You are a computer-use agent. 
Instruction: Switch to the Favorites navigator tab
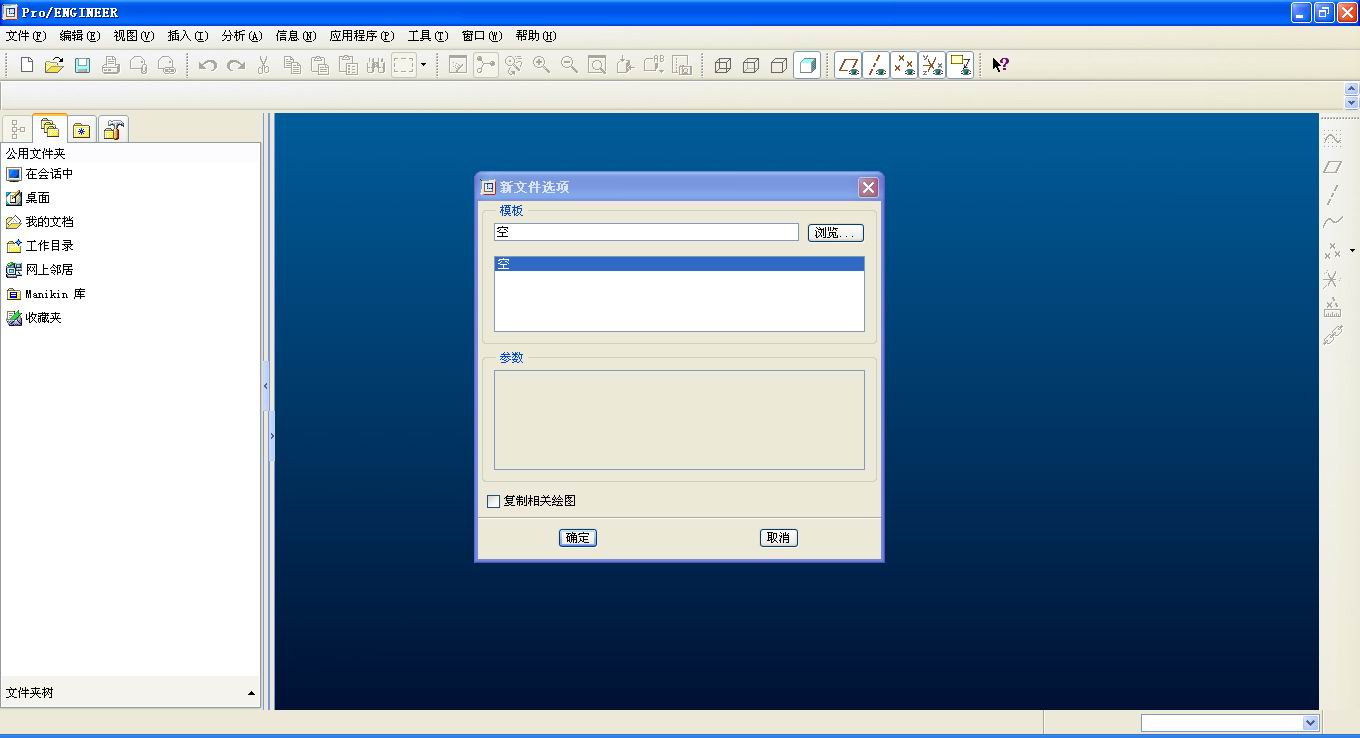point(82,130)
